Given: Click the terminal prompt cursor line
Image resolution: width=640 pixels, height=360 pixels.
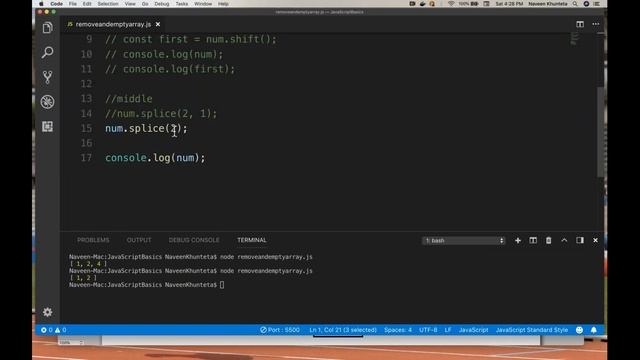Looking at the screenshot, I should [x=147, y=285].
